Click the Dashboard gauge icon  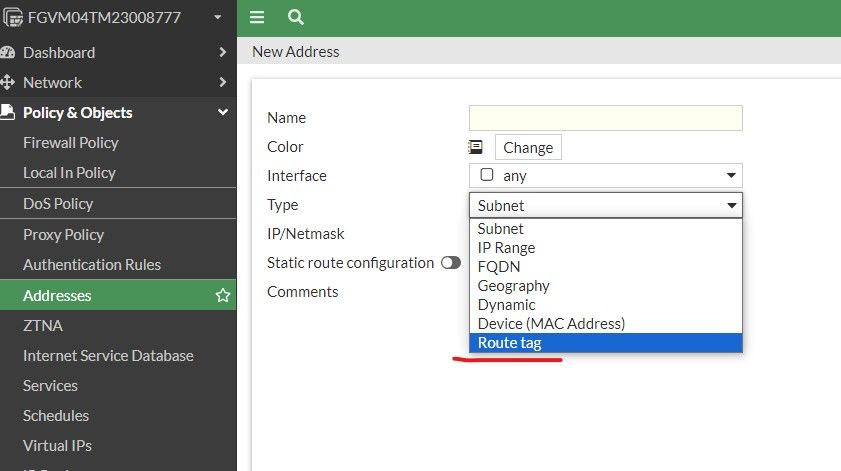pyautogui.click(x=8, y=52)
